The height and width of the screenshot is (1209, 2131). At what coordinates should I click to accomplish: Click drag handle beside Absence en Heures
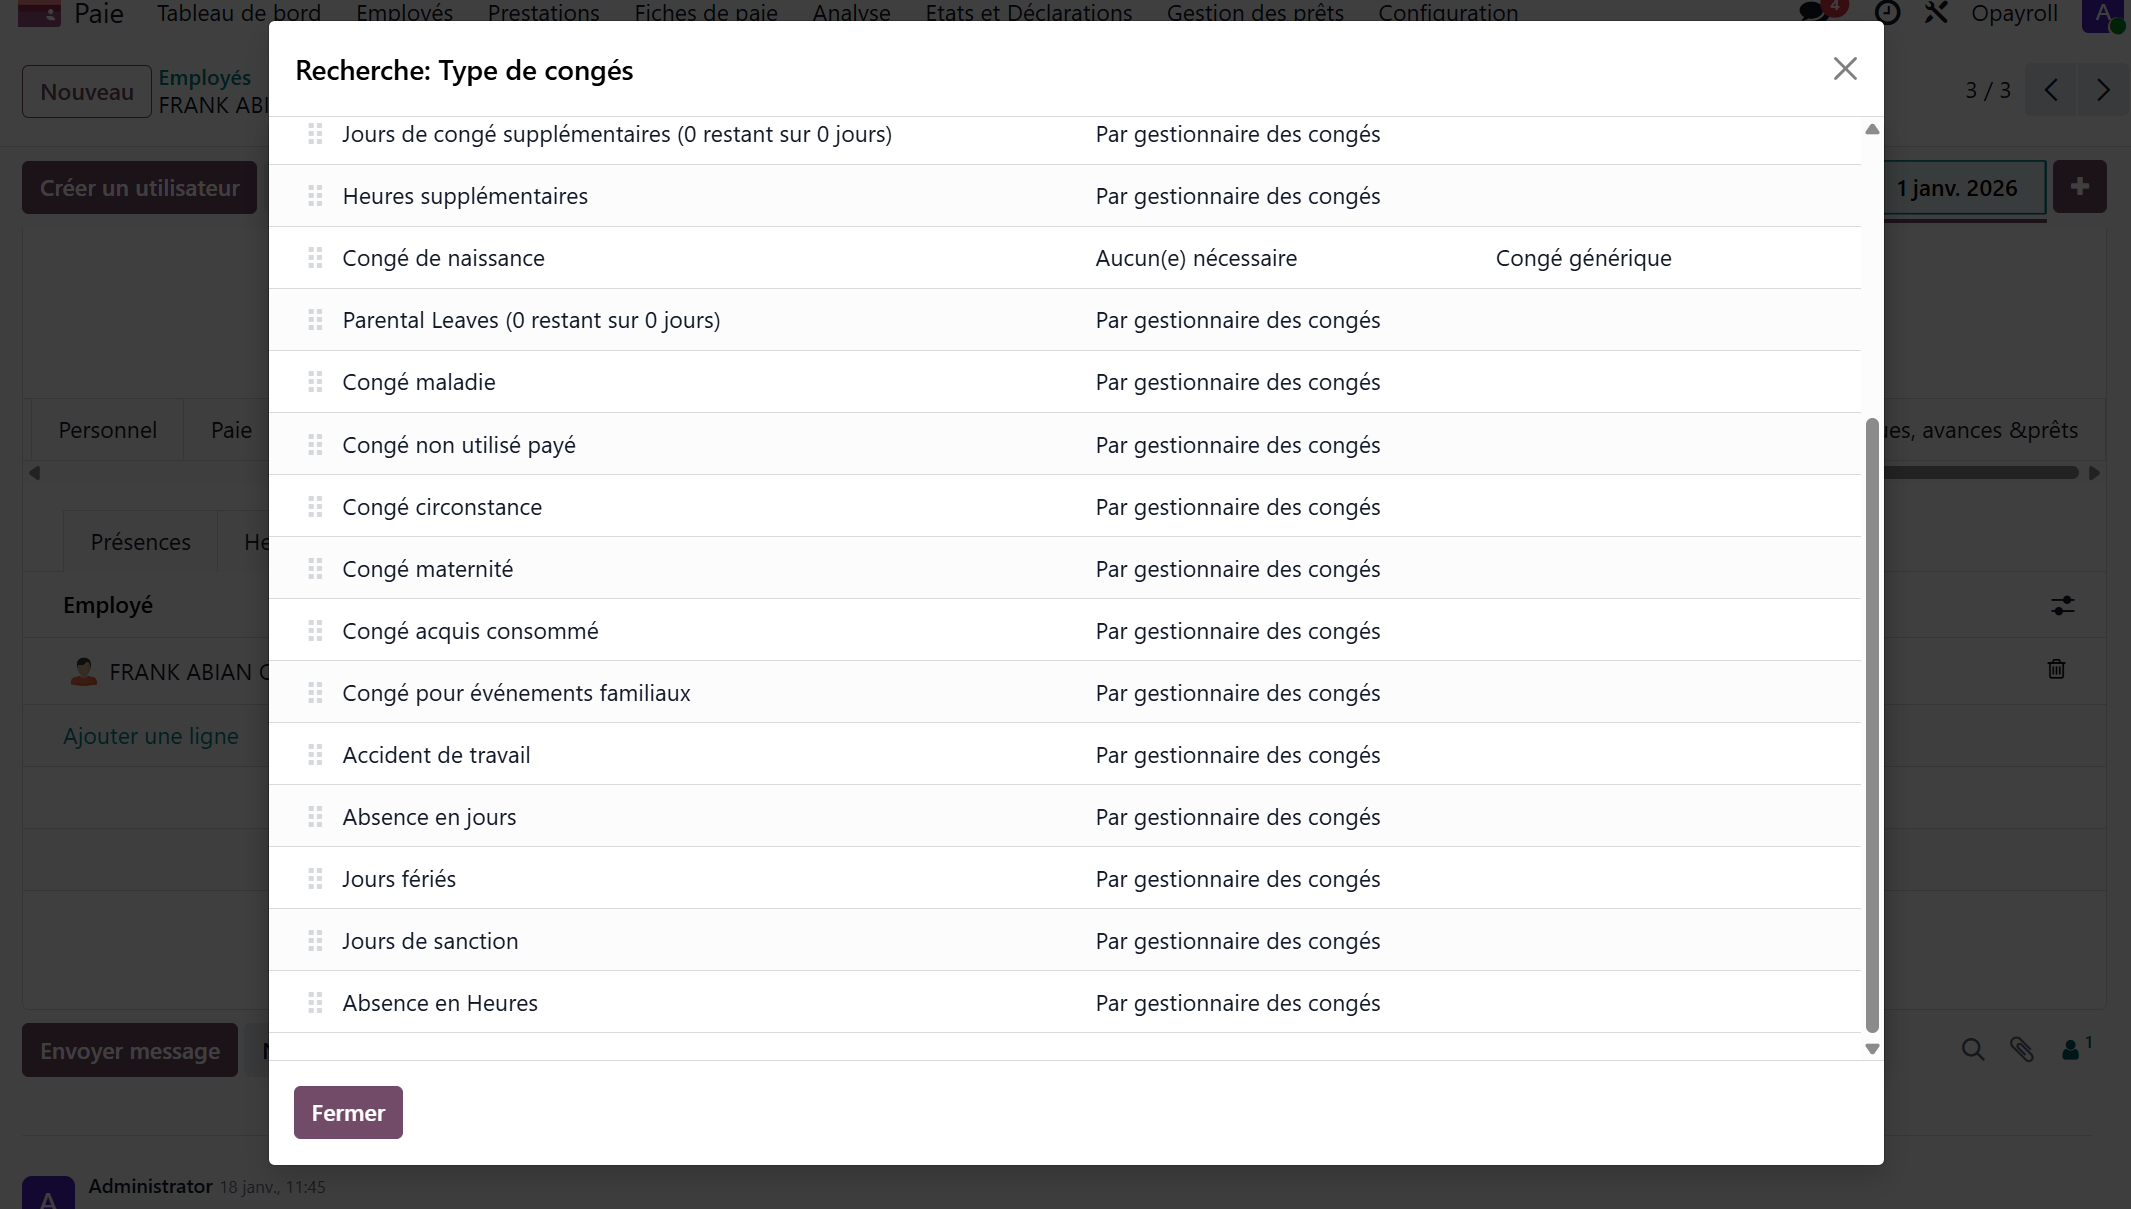315,1003
